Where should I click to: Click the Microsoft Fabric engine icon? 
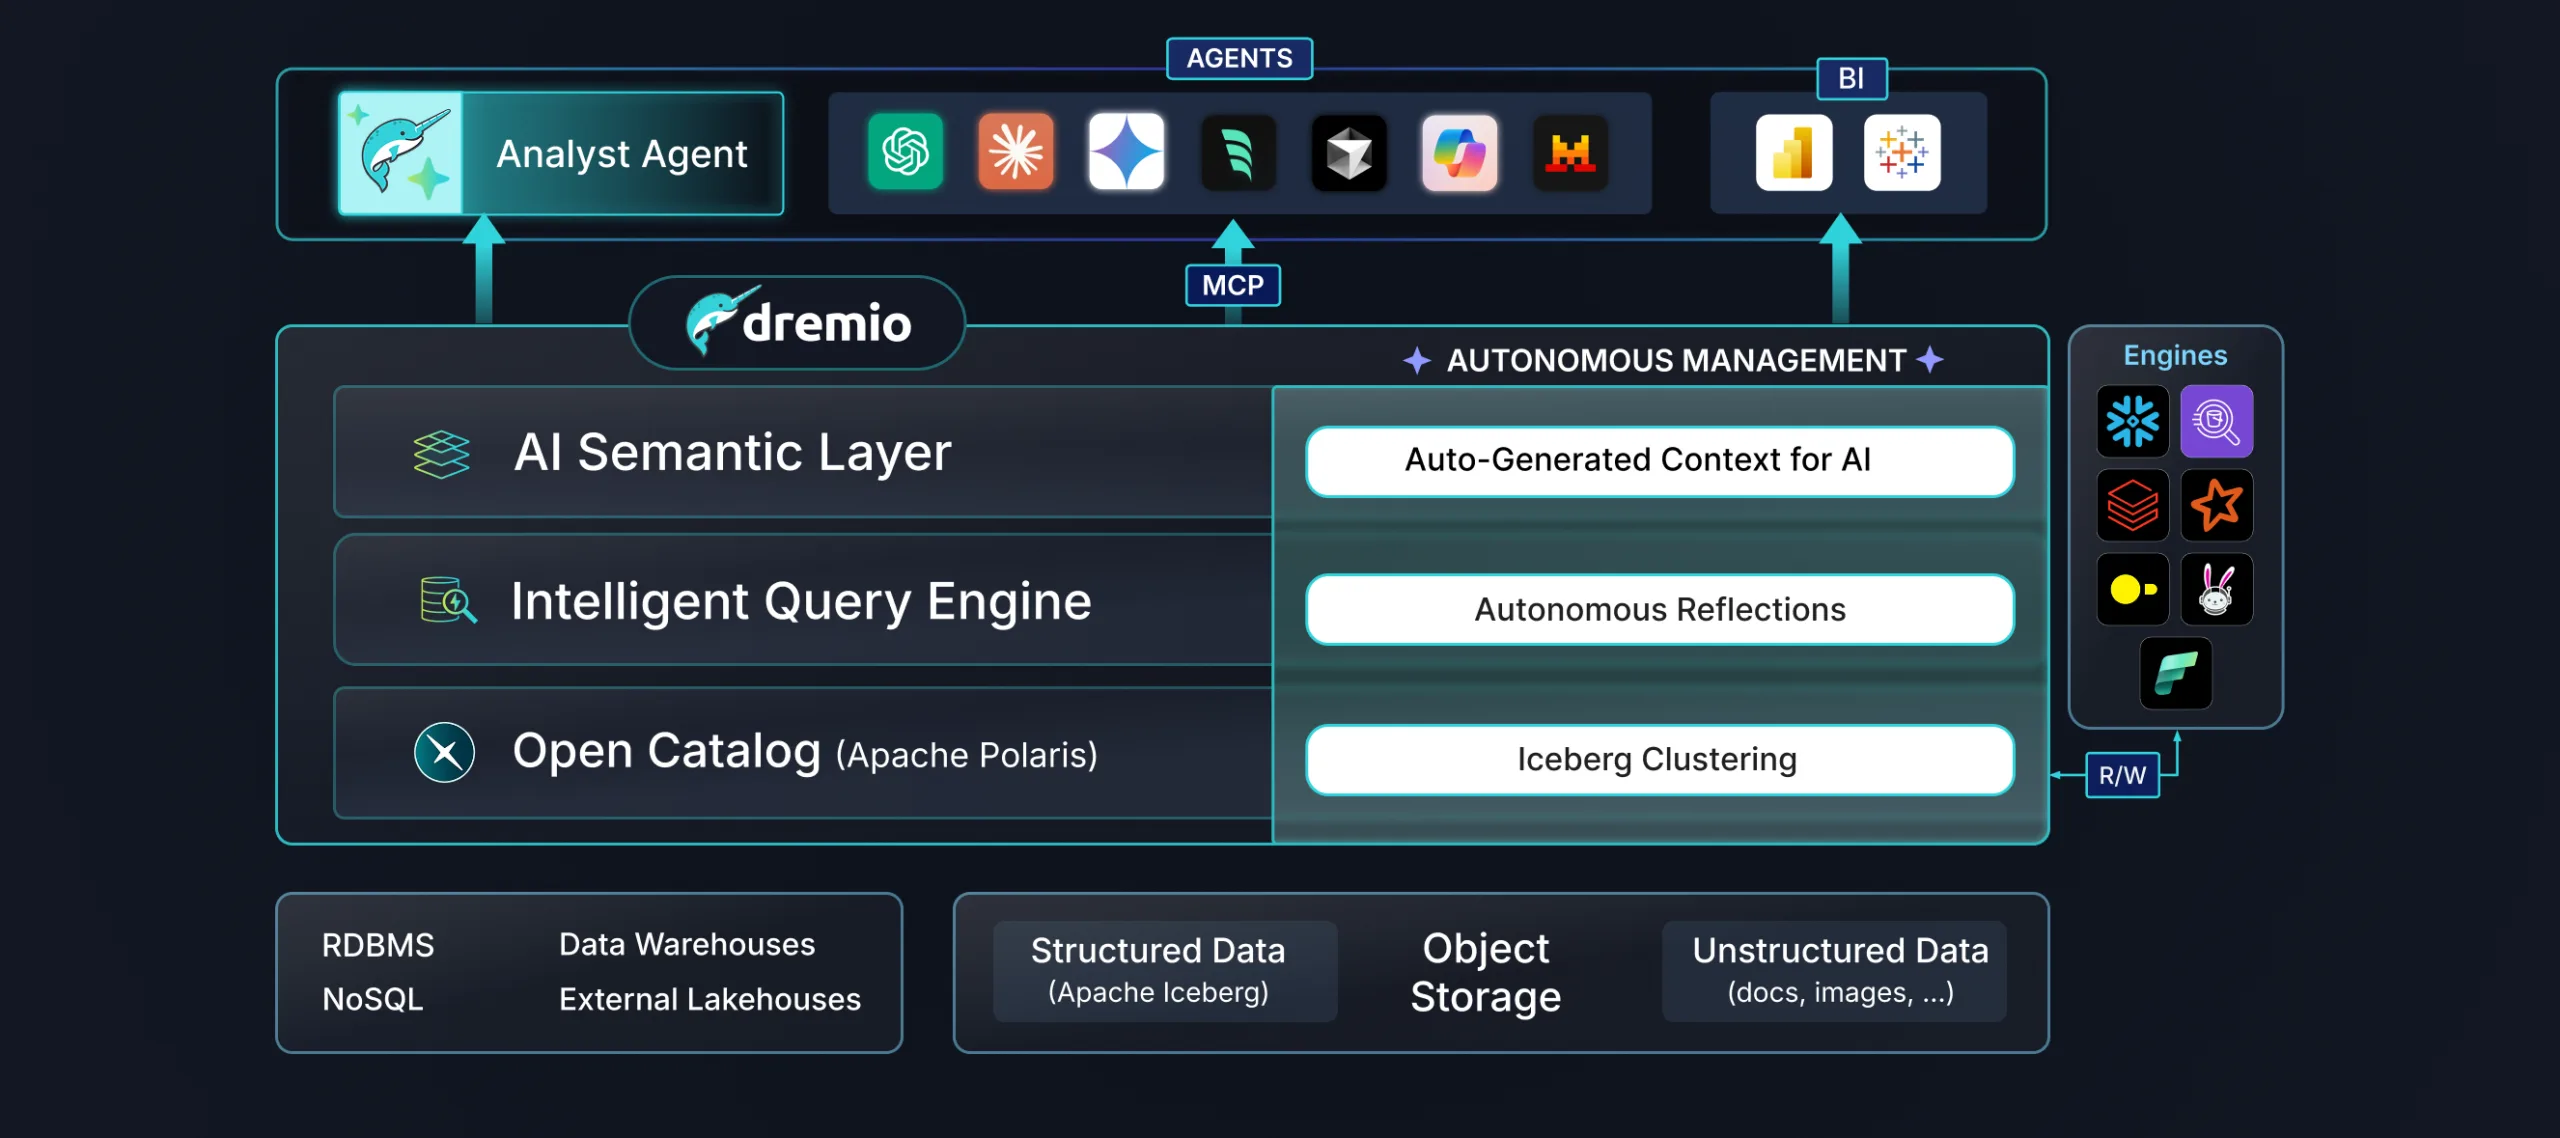point(2175,673)
